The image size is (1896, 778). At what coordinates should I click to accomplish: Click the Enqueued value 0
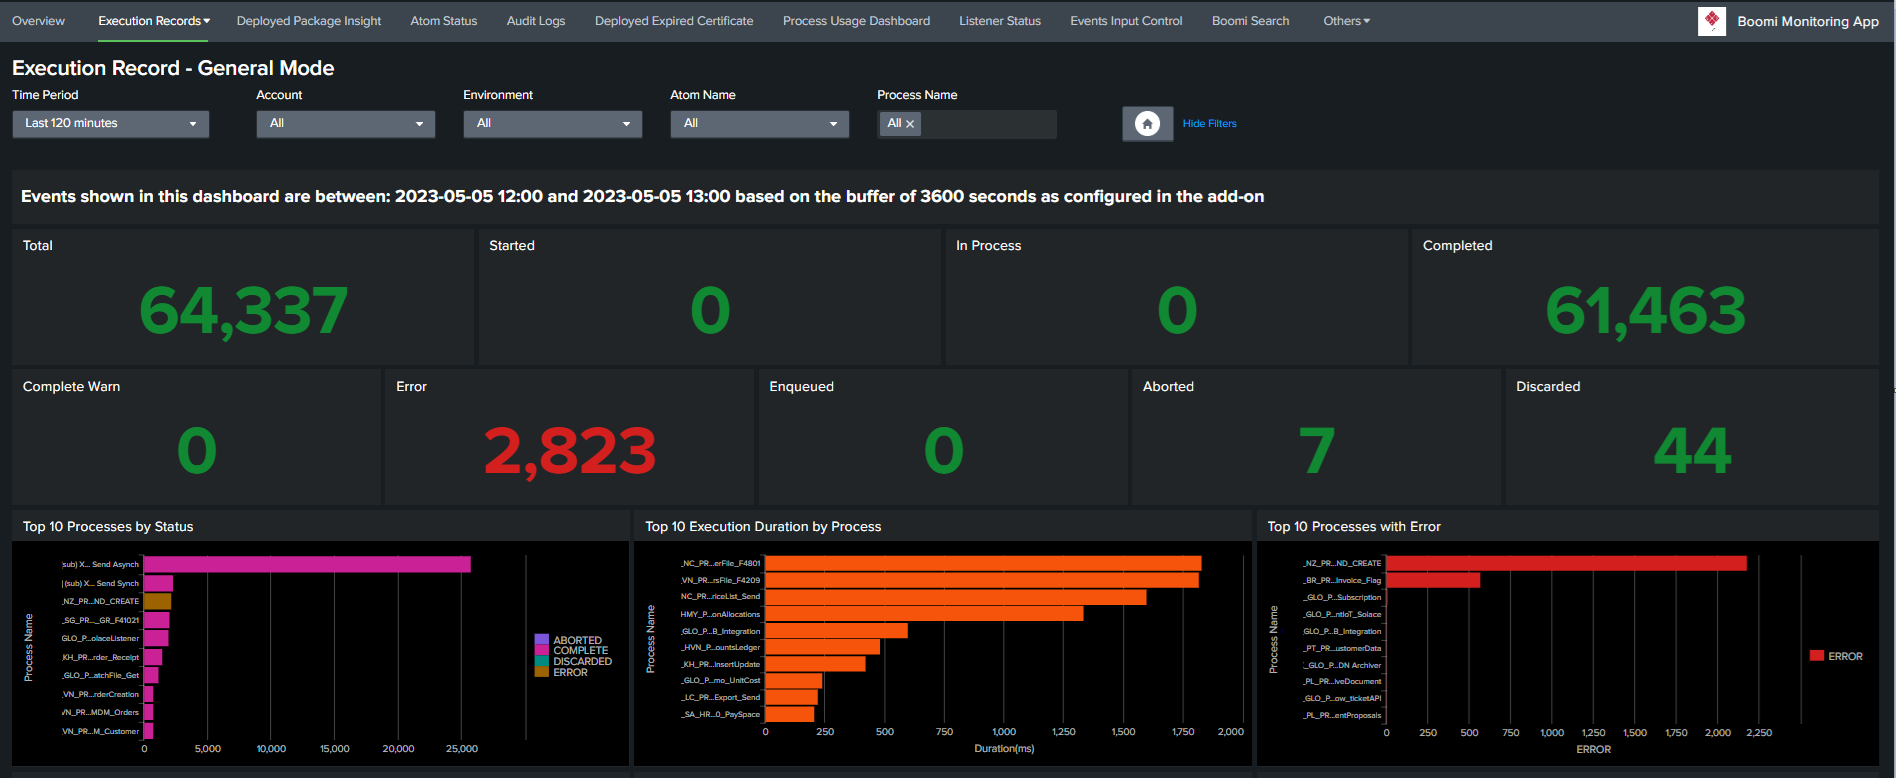[944, 450]
